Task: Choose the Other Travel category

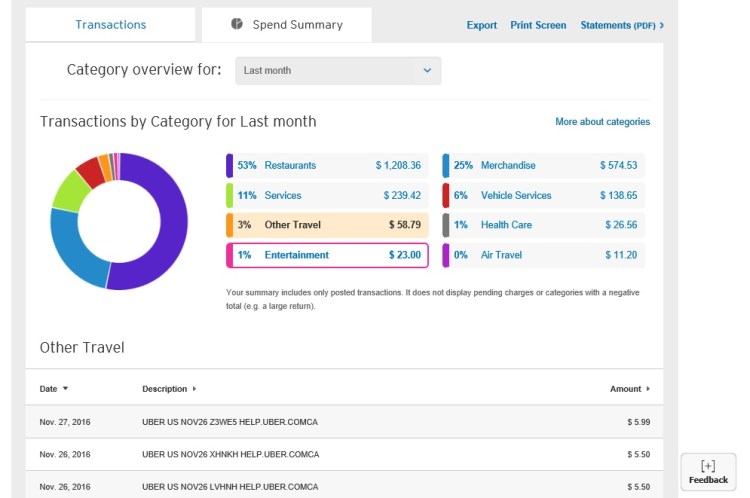Action: (x=328, y=225)
